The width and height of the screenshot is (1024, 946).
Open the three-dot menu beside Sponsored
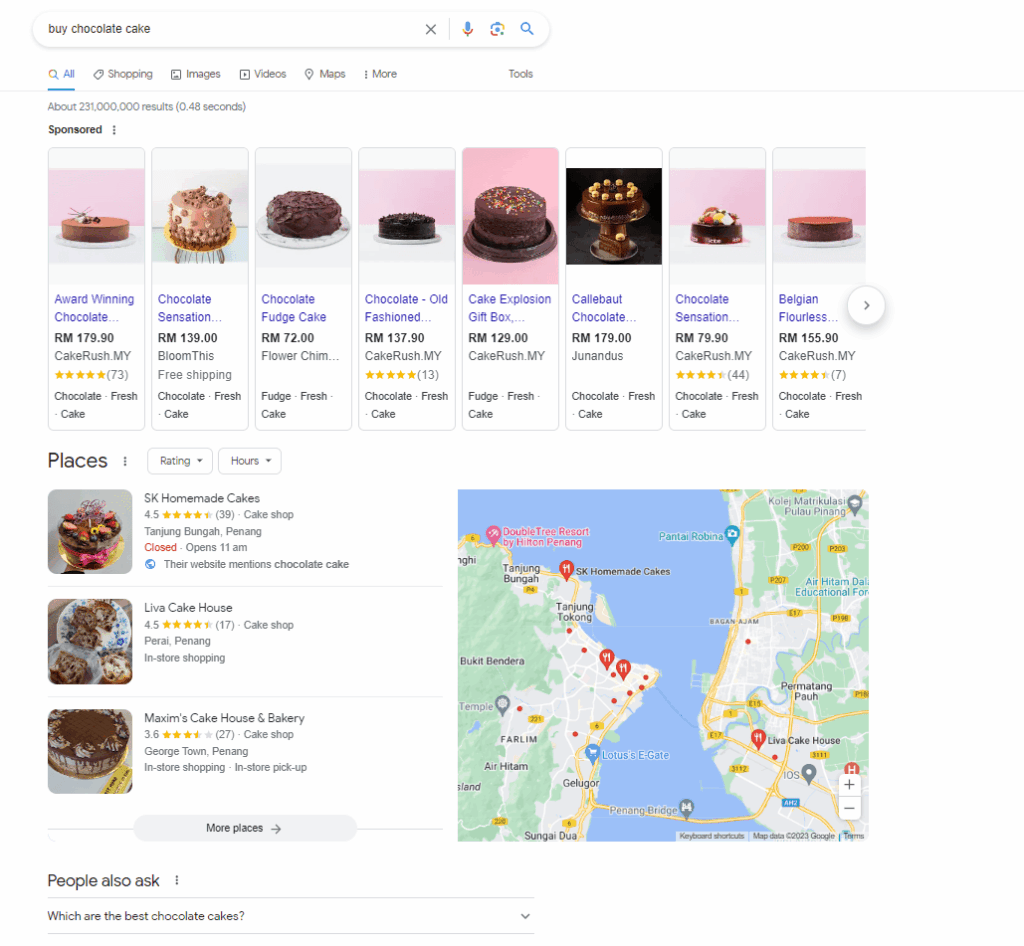point(114,129)
